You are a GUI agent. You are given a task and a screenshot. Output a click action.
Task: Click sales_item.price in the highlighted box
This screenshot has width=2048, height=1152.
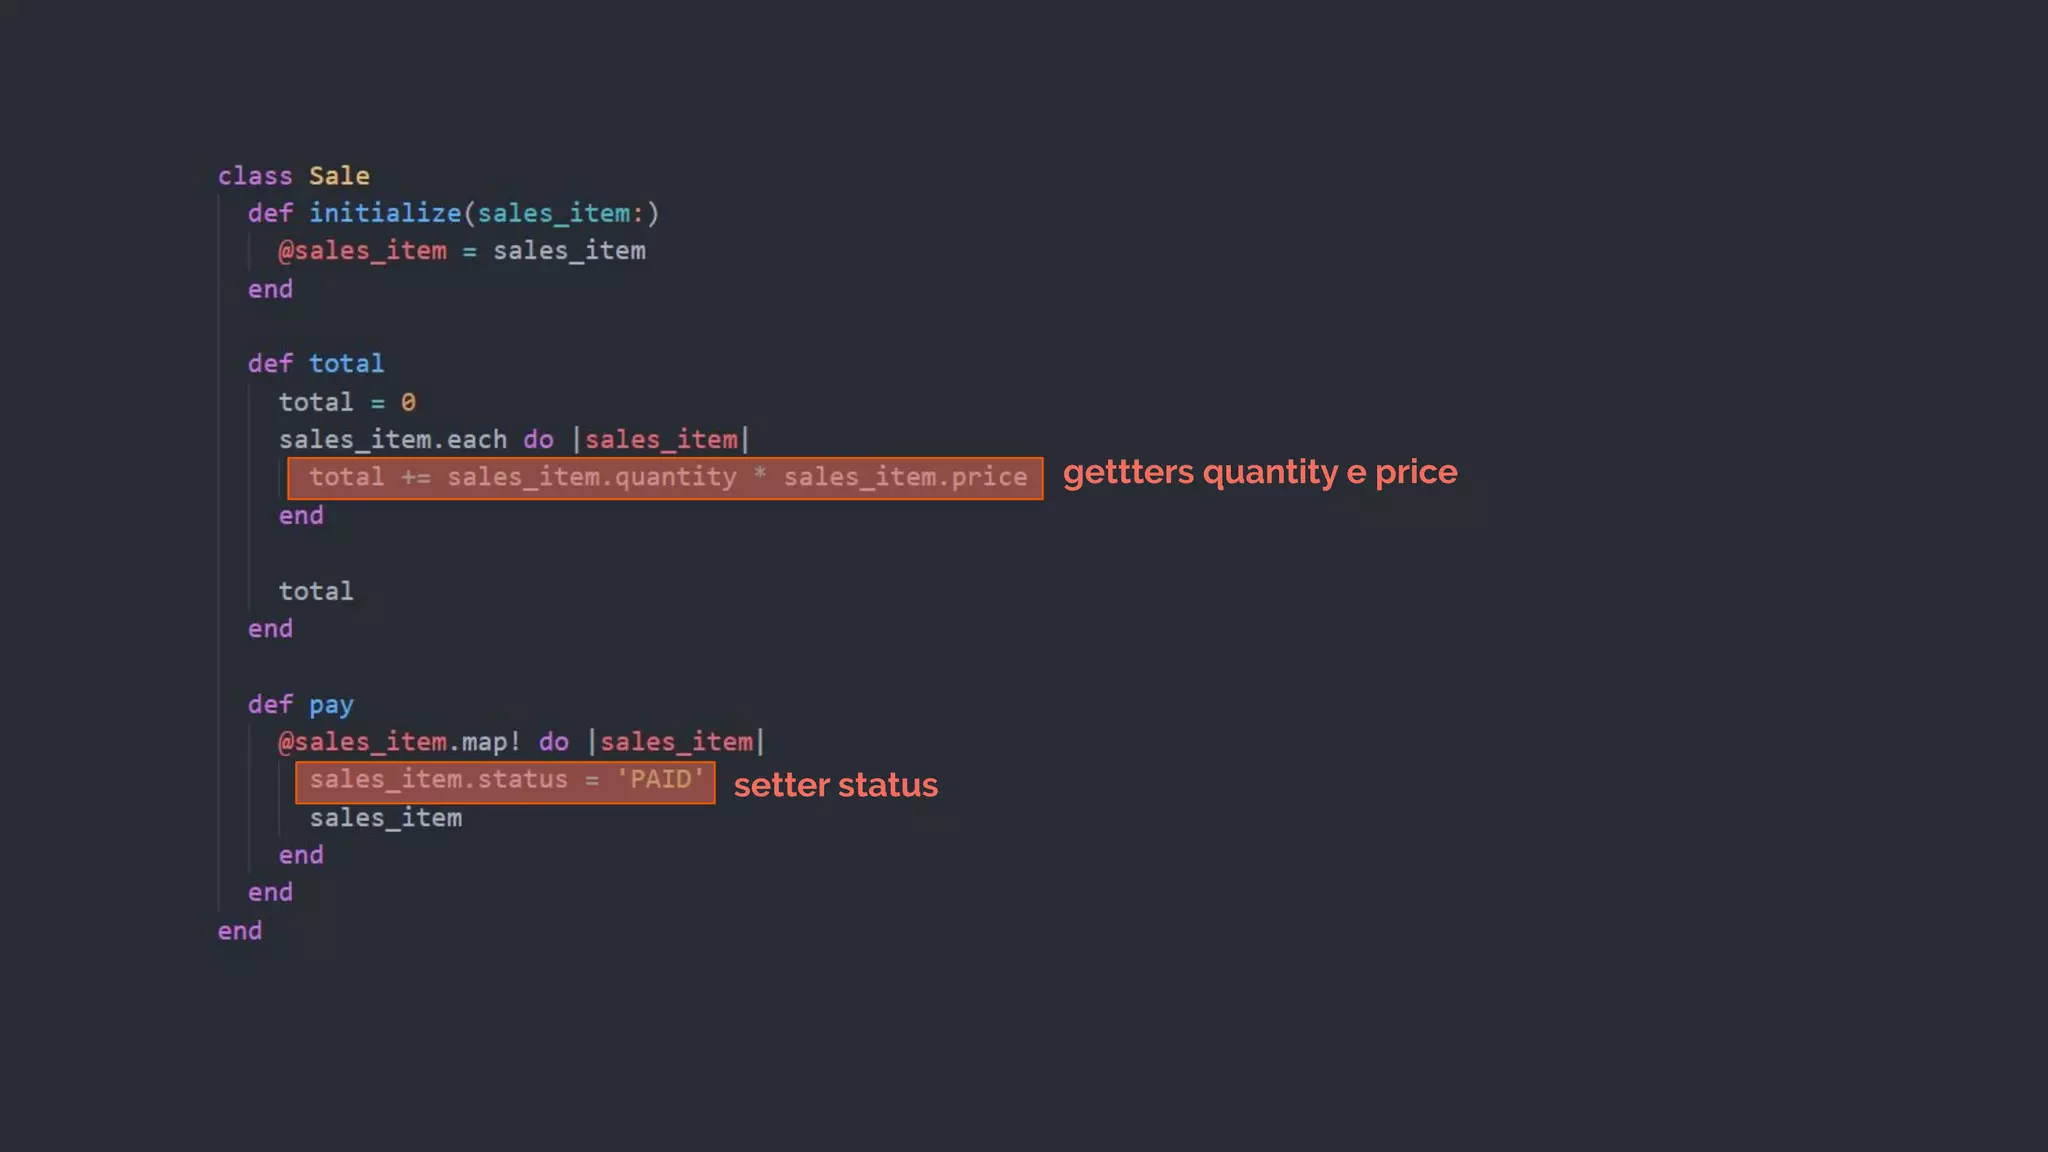point(905,478)
